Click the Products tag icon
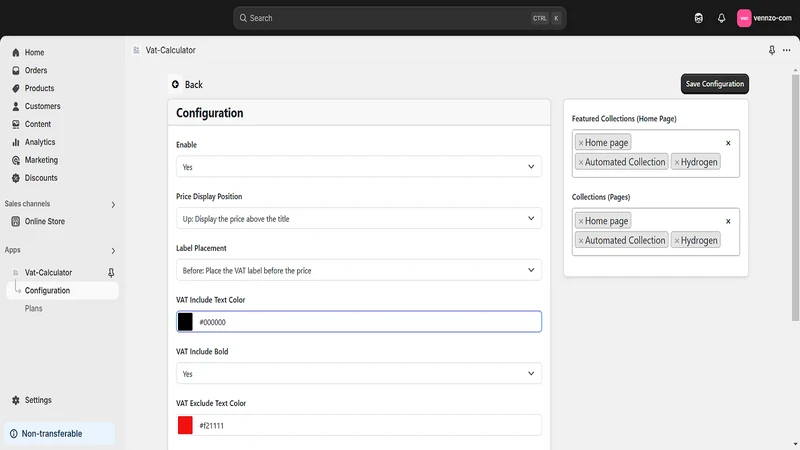 16,88
